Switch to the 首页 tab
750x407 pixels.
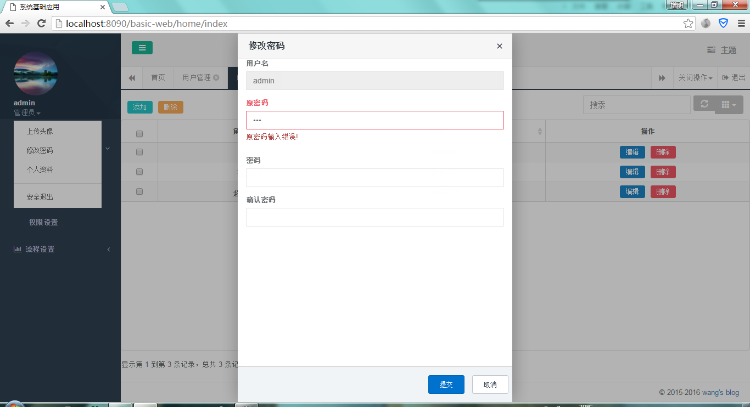coord(158,77)
